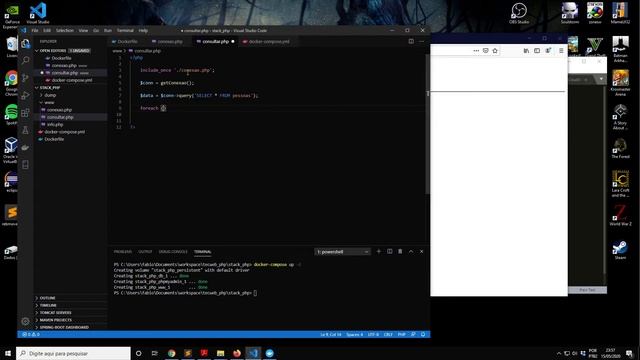The image size is (640, 360).
Task: Click CRLF line ending in status bar
Action: click(x=388, y=334)
